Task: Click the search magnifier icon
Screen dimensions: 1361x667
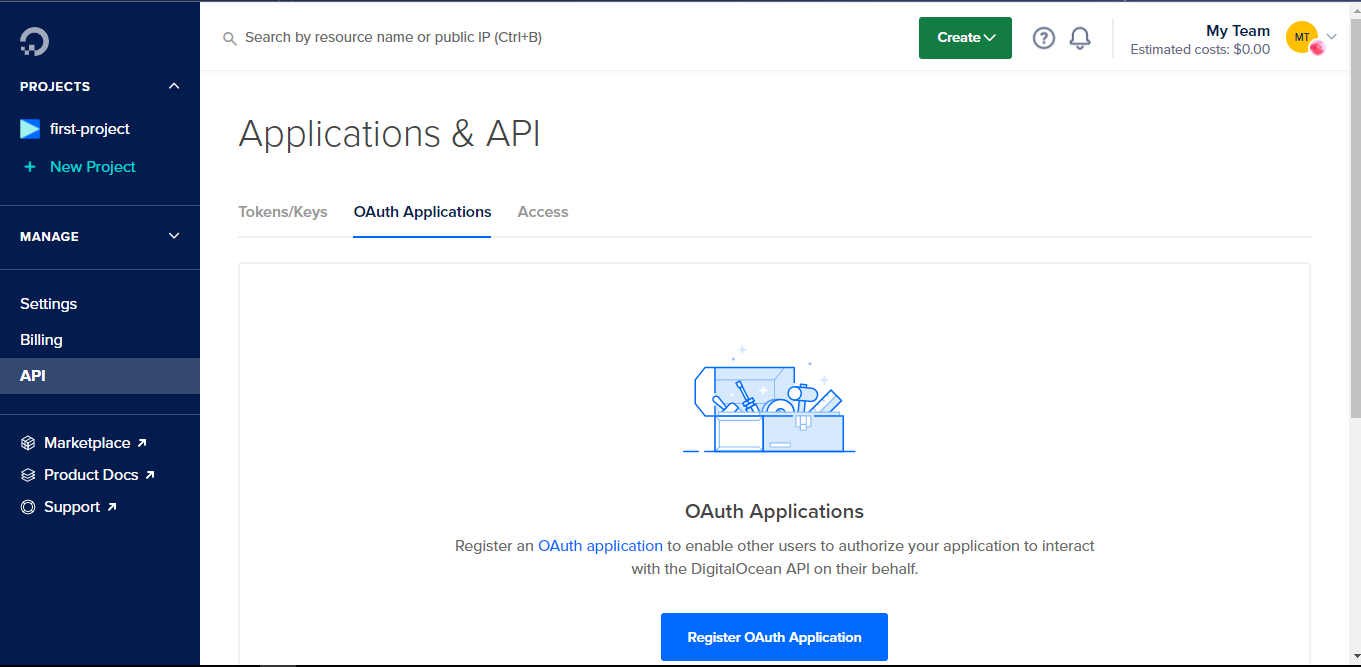Action: [x=230, y=38]
